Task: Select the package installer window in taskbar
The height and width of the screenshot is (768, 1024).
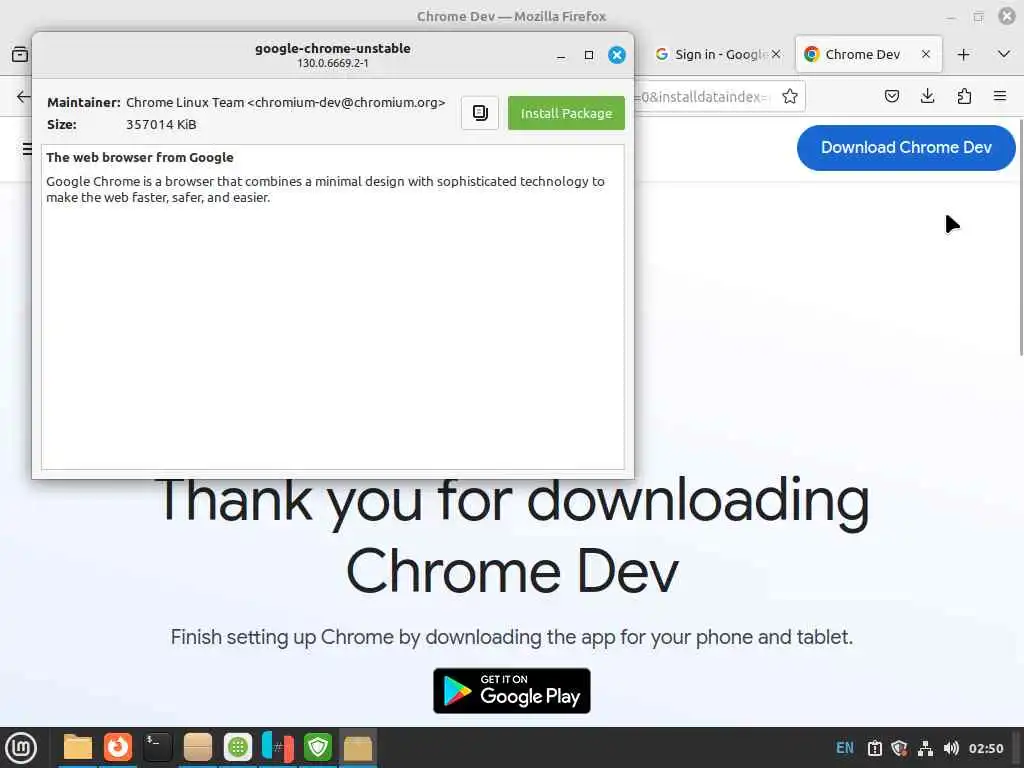Action: coord(358,747)
